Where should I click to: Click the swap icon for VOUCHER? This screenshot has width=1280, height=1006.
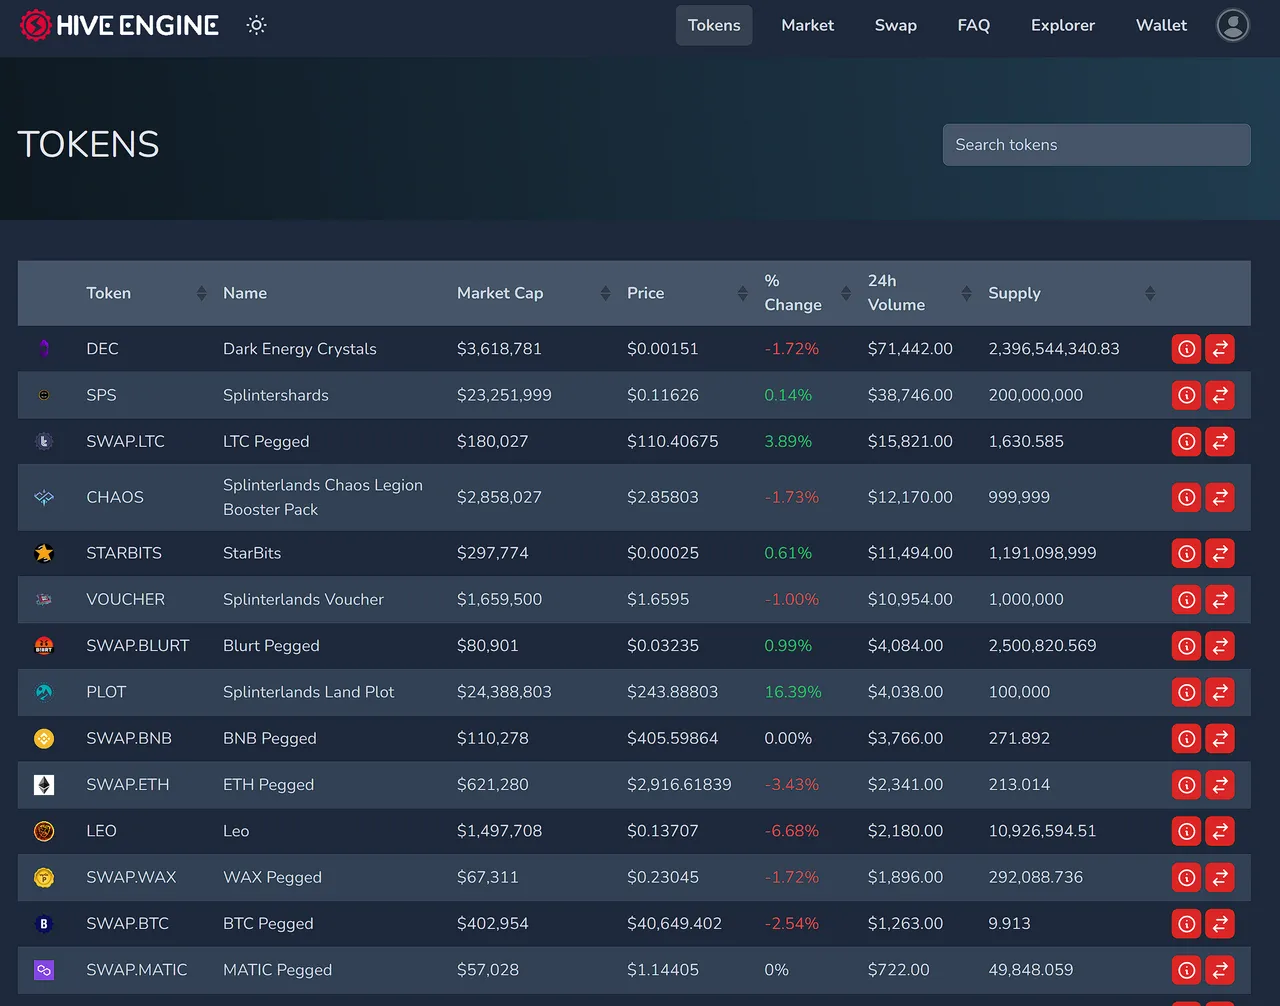click(x=1220, y=599)
